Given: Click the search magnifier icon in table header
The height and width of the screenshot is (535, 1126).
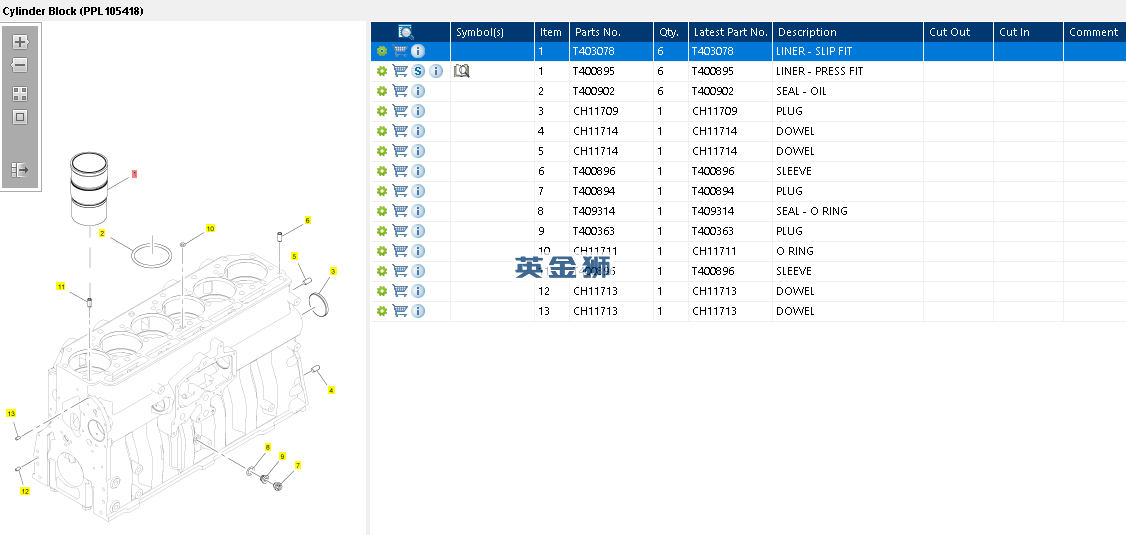Looking at the screenshot, I should pos(405,32).
